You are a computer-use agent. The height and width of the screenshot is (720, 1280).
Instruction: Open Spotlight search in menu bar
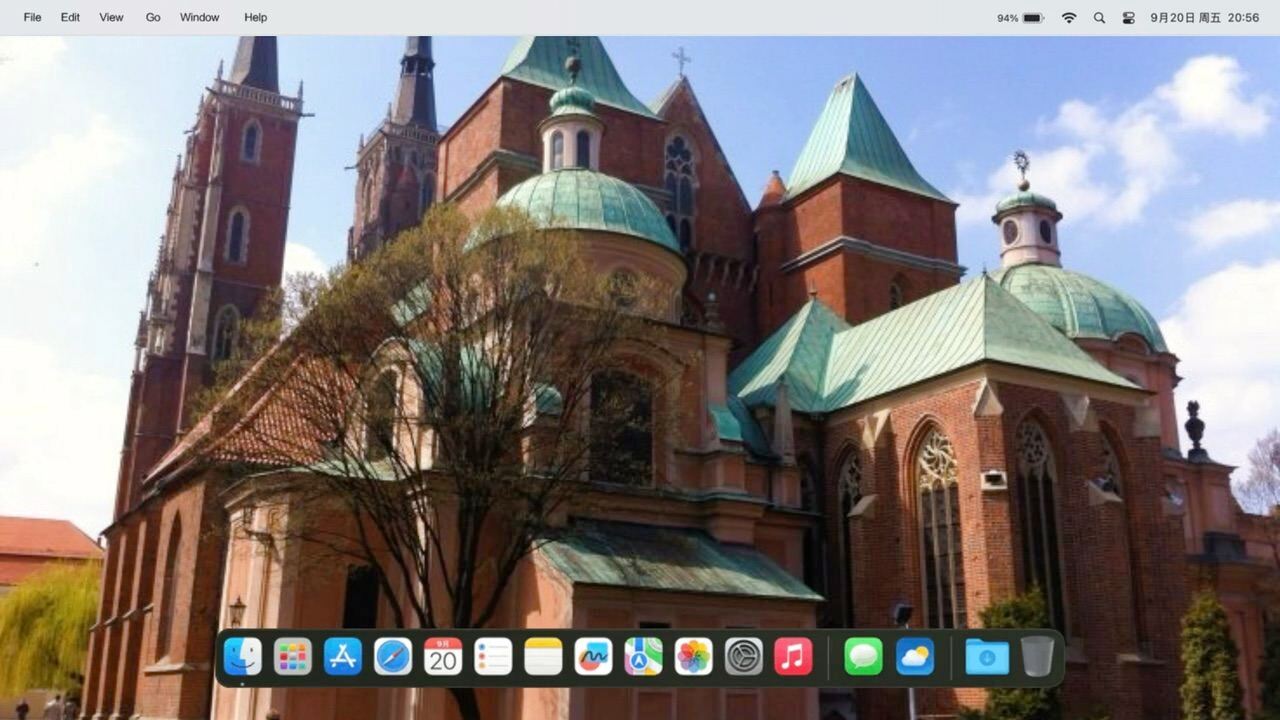(1099, 18)
